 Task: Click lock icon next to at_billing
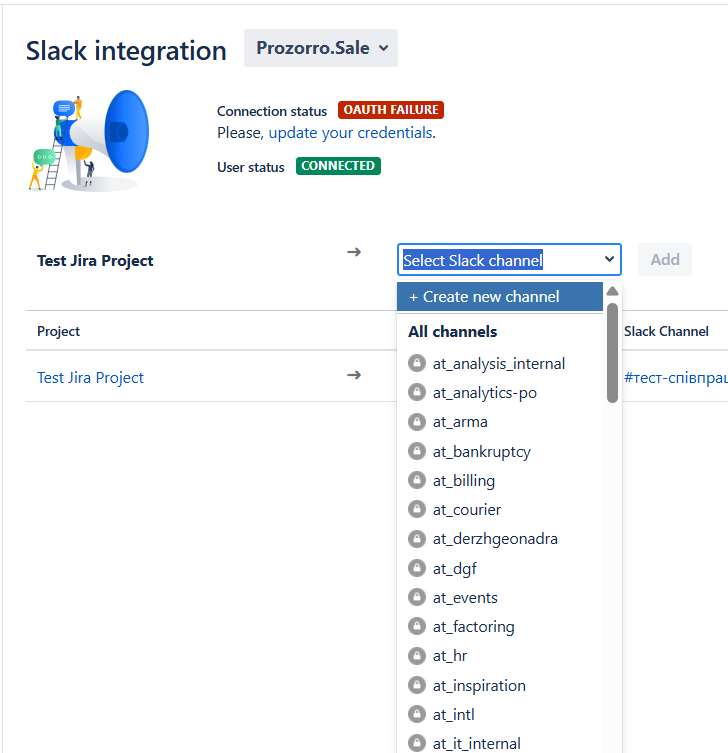coord(417,481)
